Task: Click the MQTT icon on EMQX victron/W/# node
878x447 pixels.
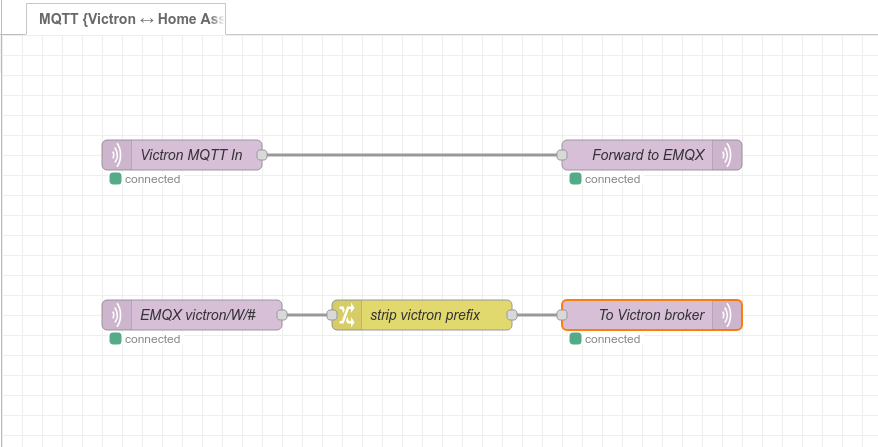Action: point(116,315)
